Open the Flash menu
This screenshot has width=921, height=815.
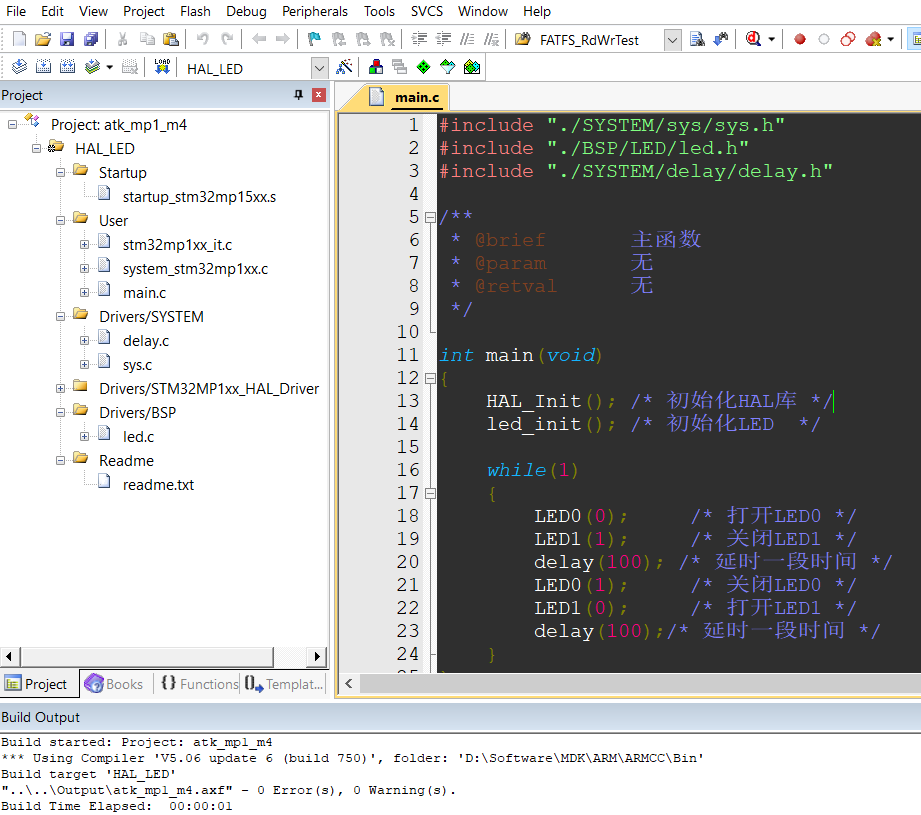[x=195, y=11]
